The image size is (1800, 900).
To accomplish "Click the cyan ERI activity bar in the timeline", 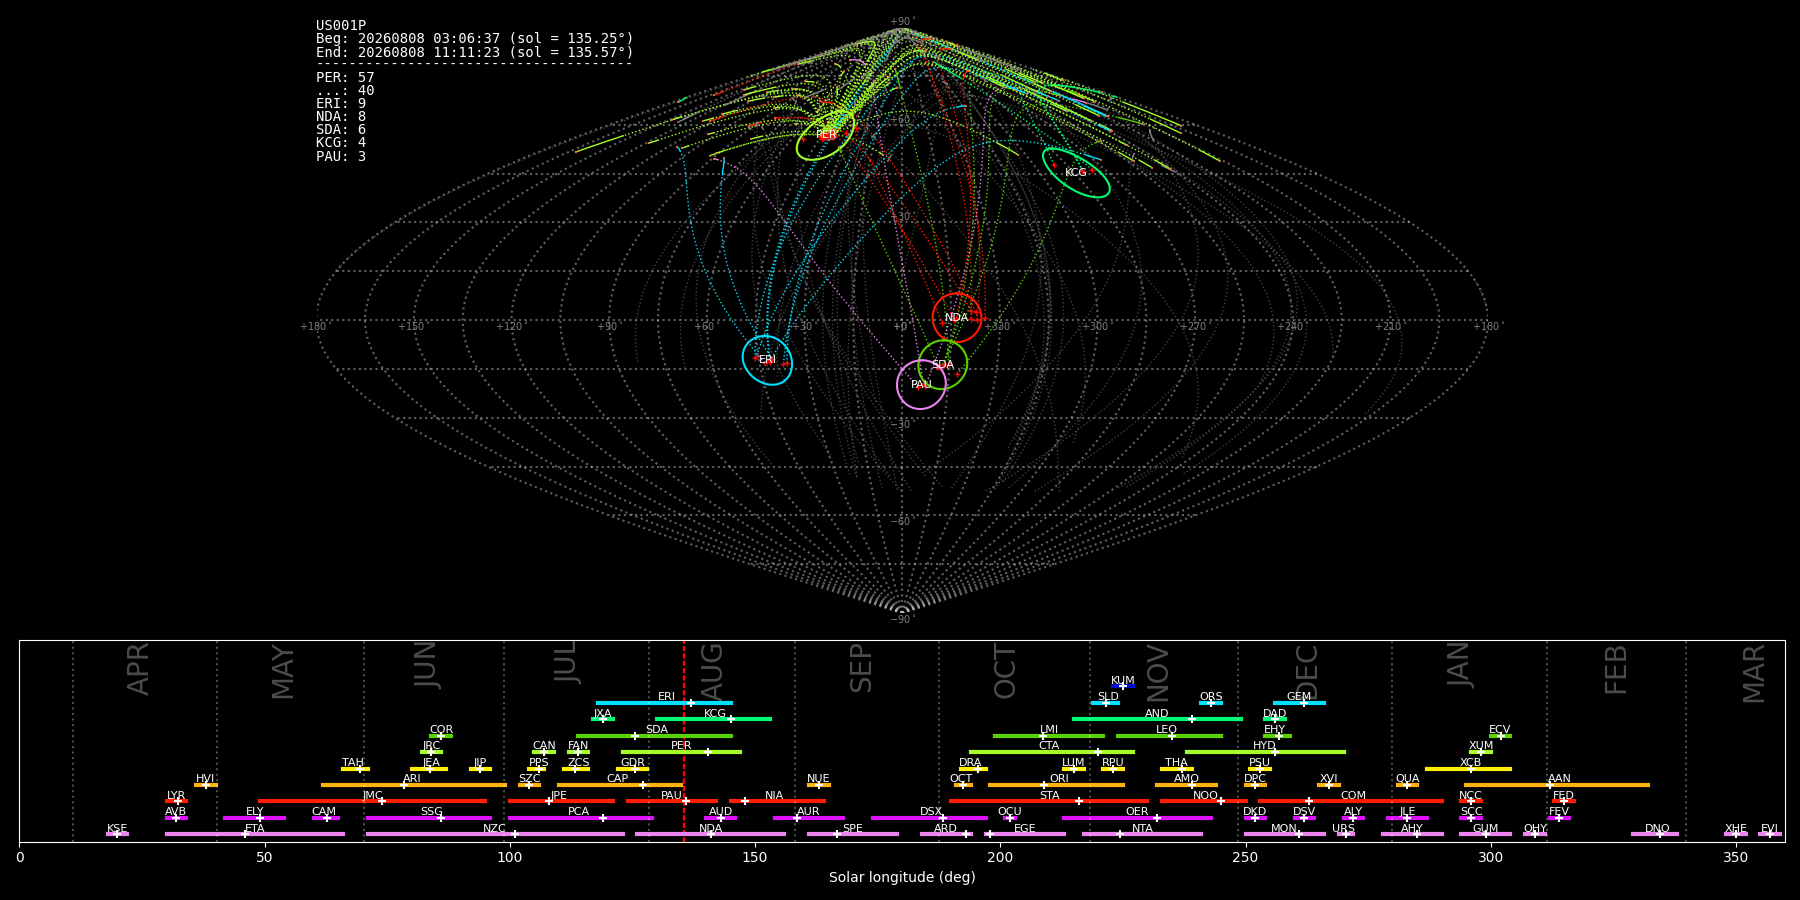I will pos(664,703).
